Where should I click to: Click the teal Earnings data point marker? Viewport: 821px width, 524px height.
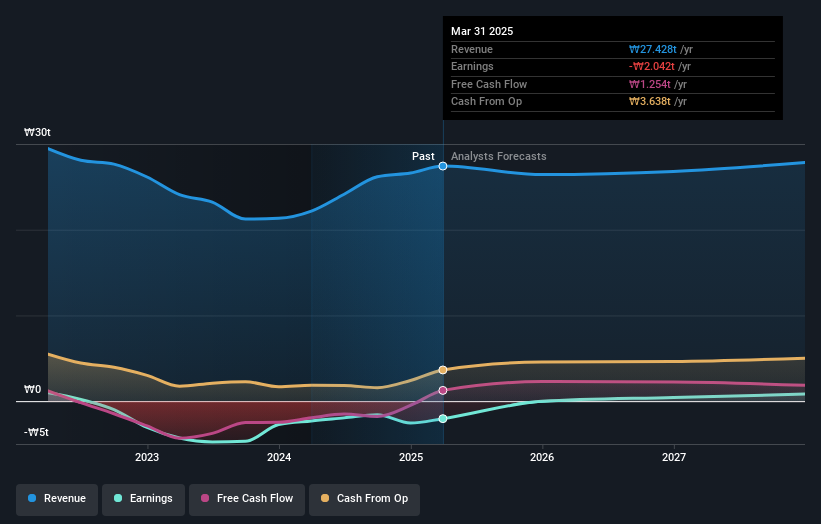443,419
